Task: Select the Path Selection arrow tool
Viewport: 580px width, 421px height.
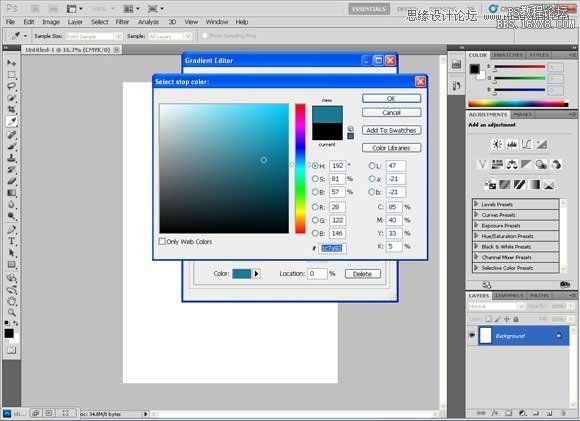Action: click(x=11, y=253)
